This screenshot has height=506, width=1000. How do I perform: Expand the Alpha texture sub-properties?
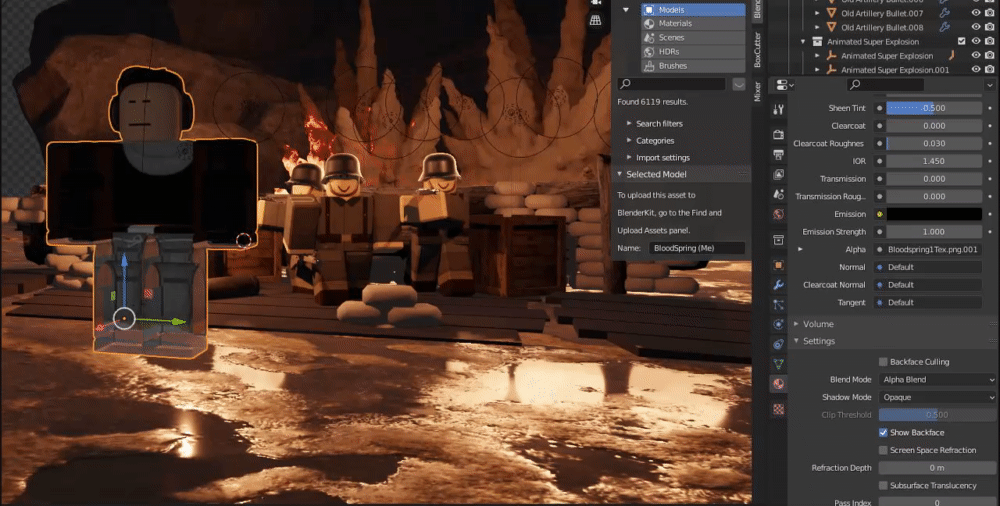tap(800, 249)
